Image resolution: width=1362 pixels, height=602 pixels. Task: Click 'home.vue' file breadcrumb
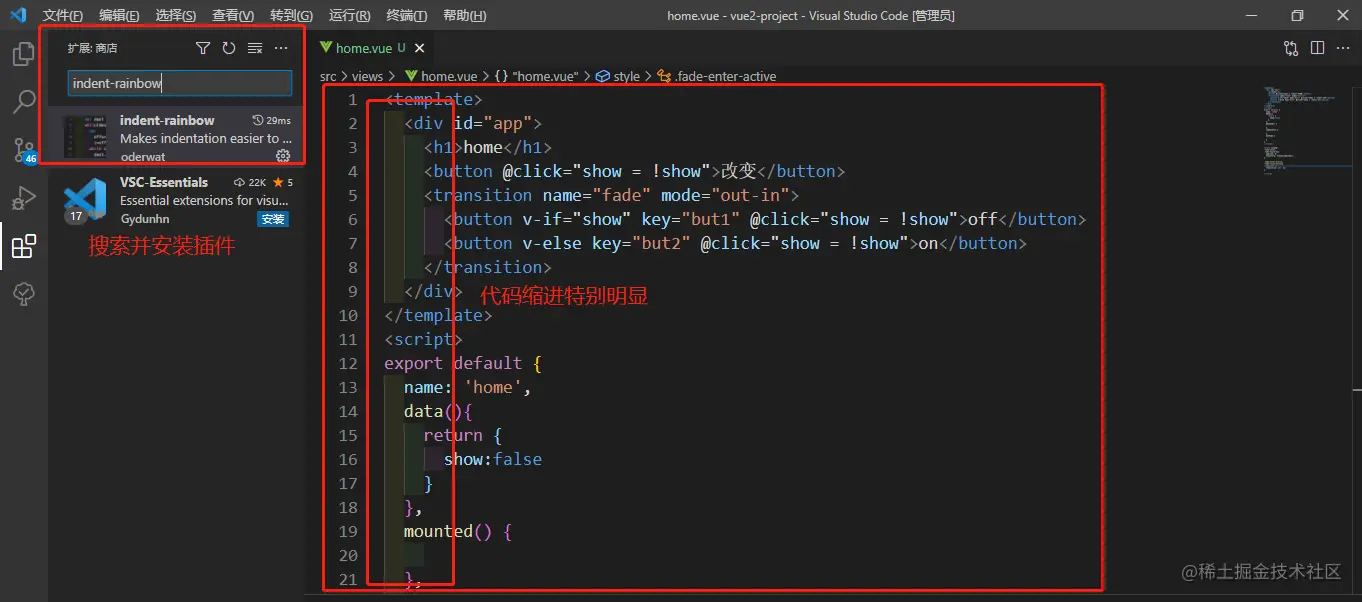(441, 76)
